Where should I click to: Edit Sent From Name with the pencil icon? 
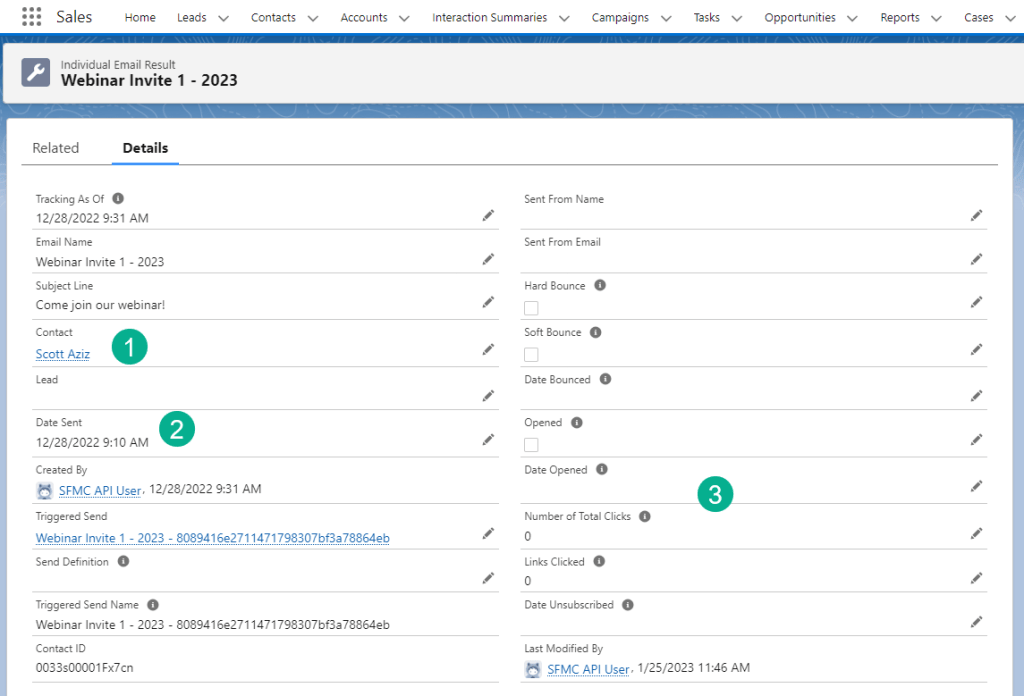click(x=977, y=214)
